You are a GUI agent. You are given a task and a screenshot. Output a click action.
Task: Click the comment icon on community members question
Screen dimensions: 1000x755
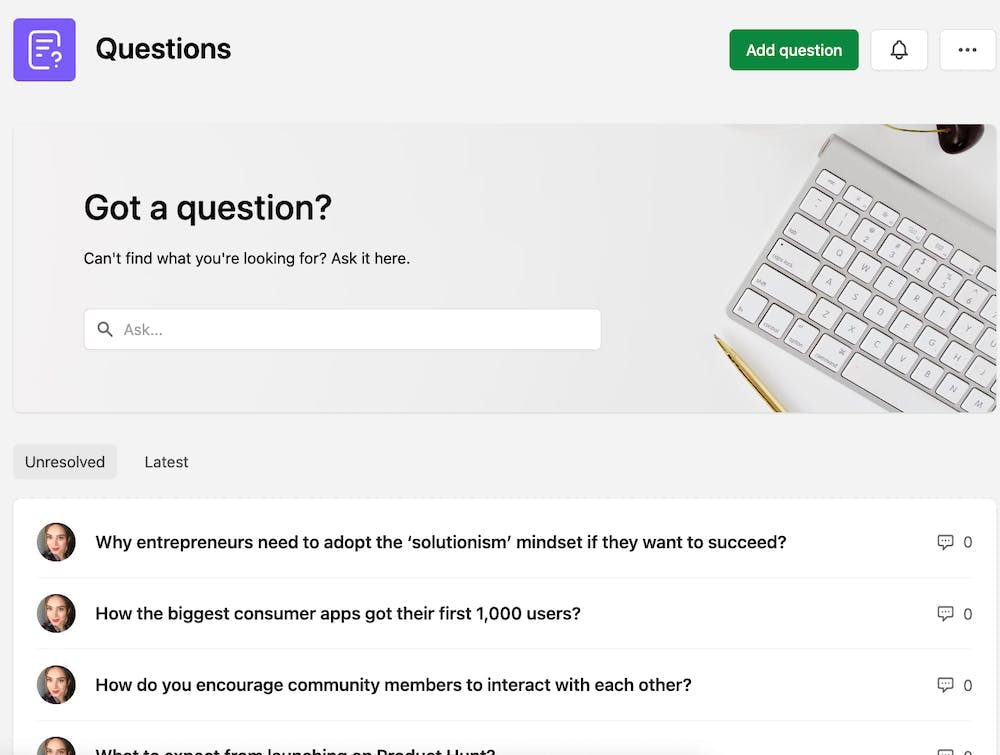click(945, 685)
